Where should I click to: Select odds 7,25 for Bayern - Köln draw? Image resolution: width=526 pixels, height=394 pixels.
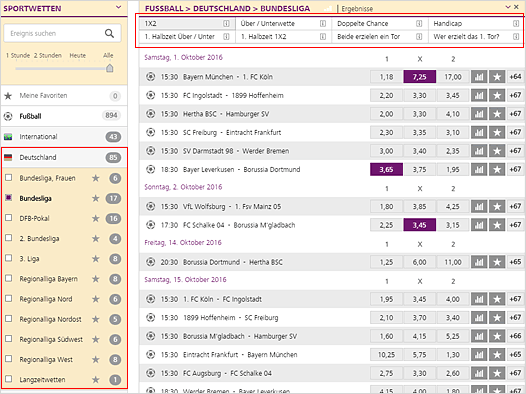point(420,77)
